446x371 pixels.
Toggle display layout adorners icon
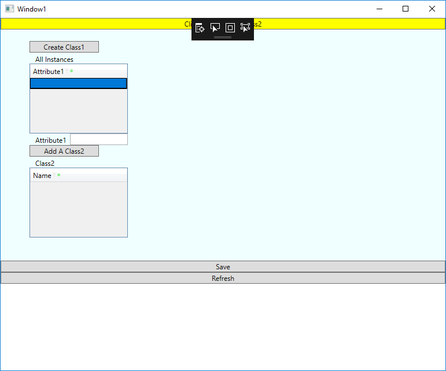point(230,28)
